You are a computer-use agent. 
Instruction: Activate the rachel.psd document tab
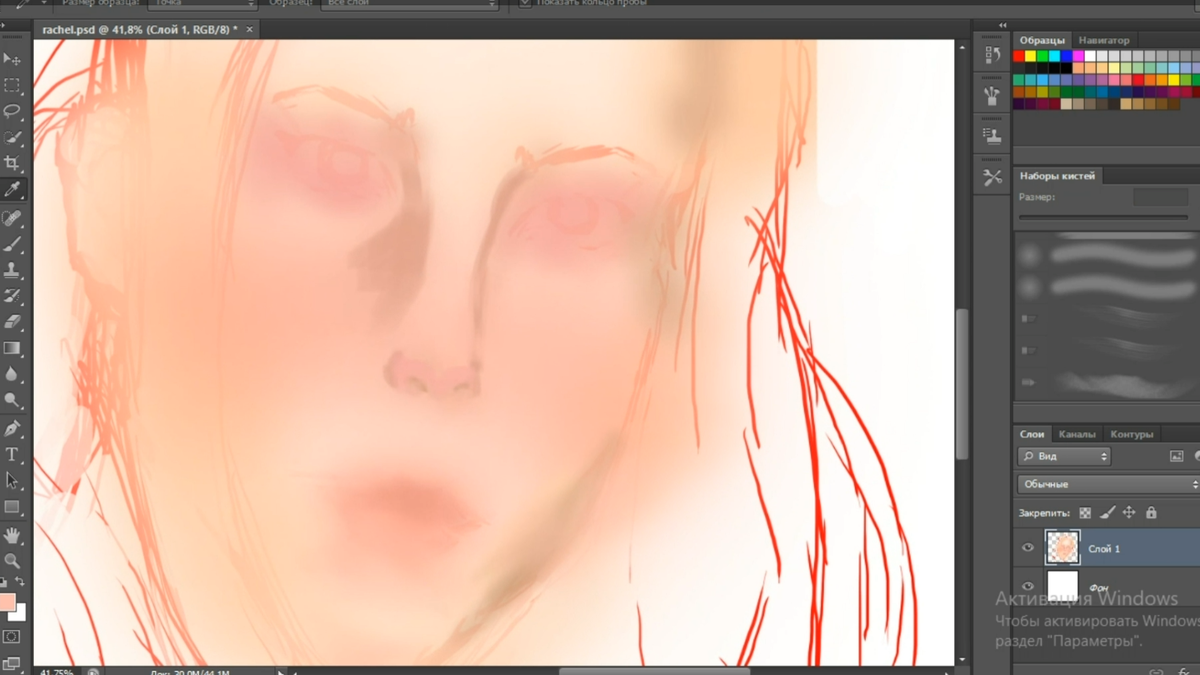click(140, 30)
